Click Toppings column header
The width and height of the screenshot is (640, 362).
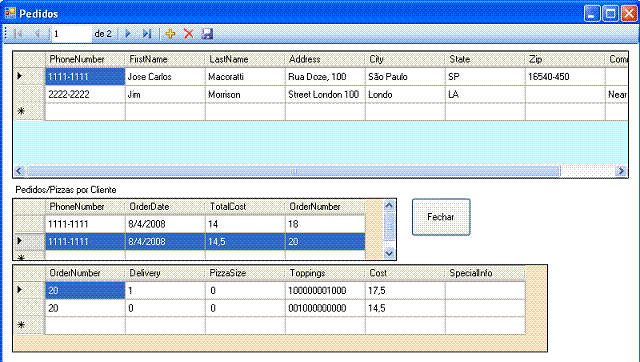(x=324, y=273)
